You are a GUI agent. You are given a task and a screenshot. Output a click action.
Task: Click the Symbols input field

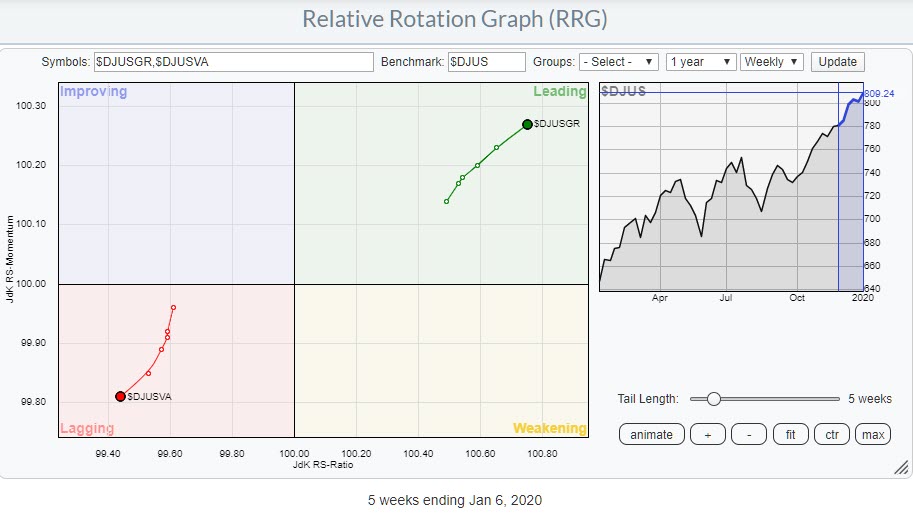(x=233, y=62)
